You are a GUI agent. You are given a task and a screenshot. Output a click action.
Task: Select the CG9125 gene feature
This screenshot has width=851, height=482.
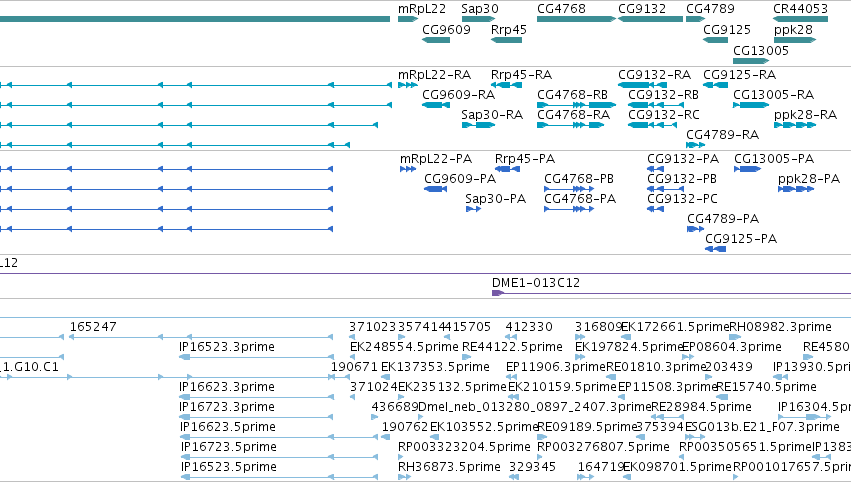(715, 40)
